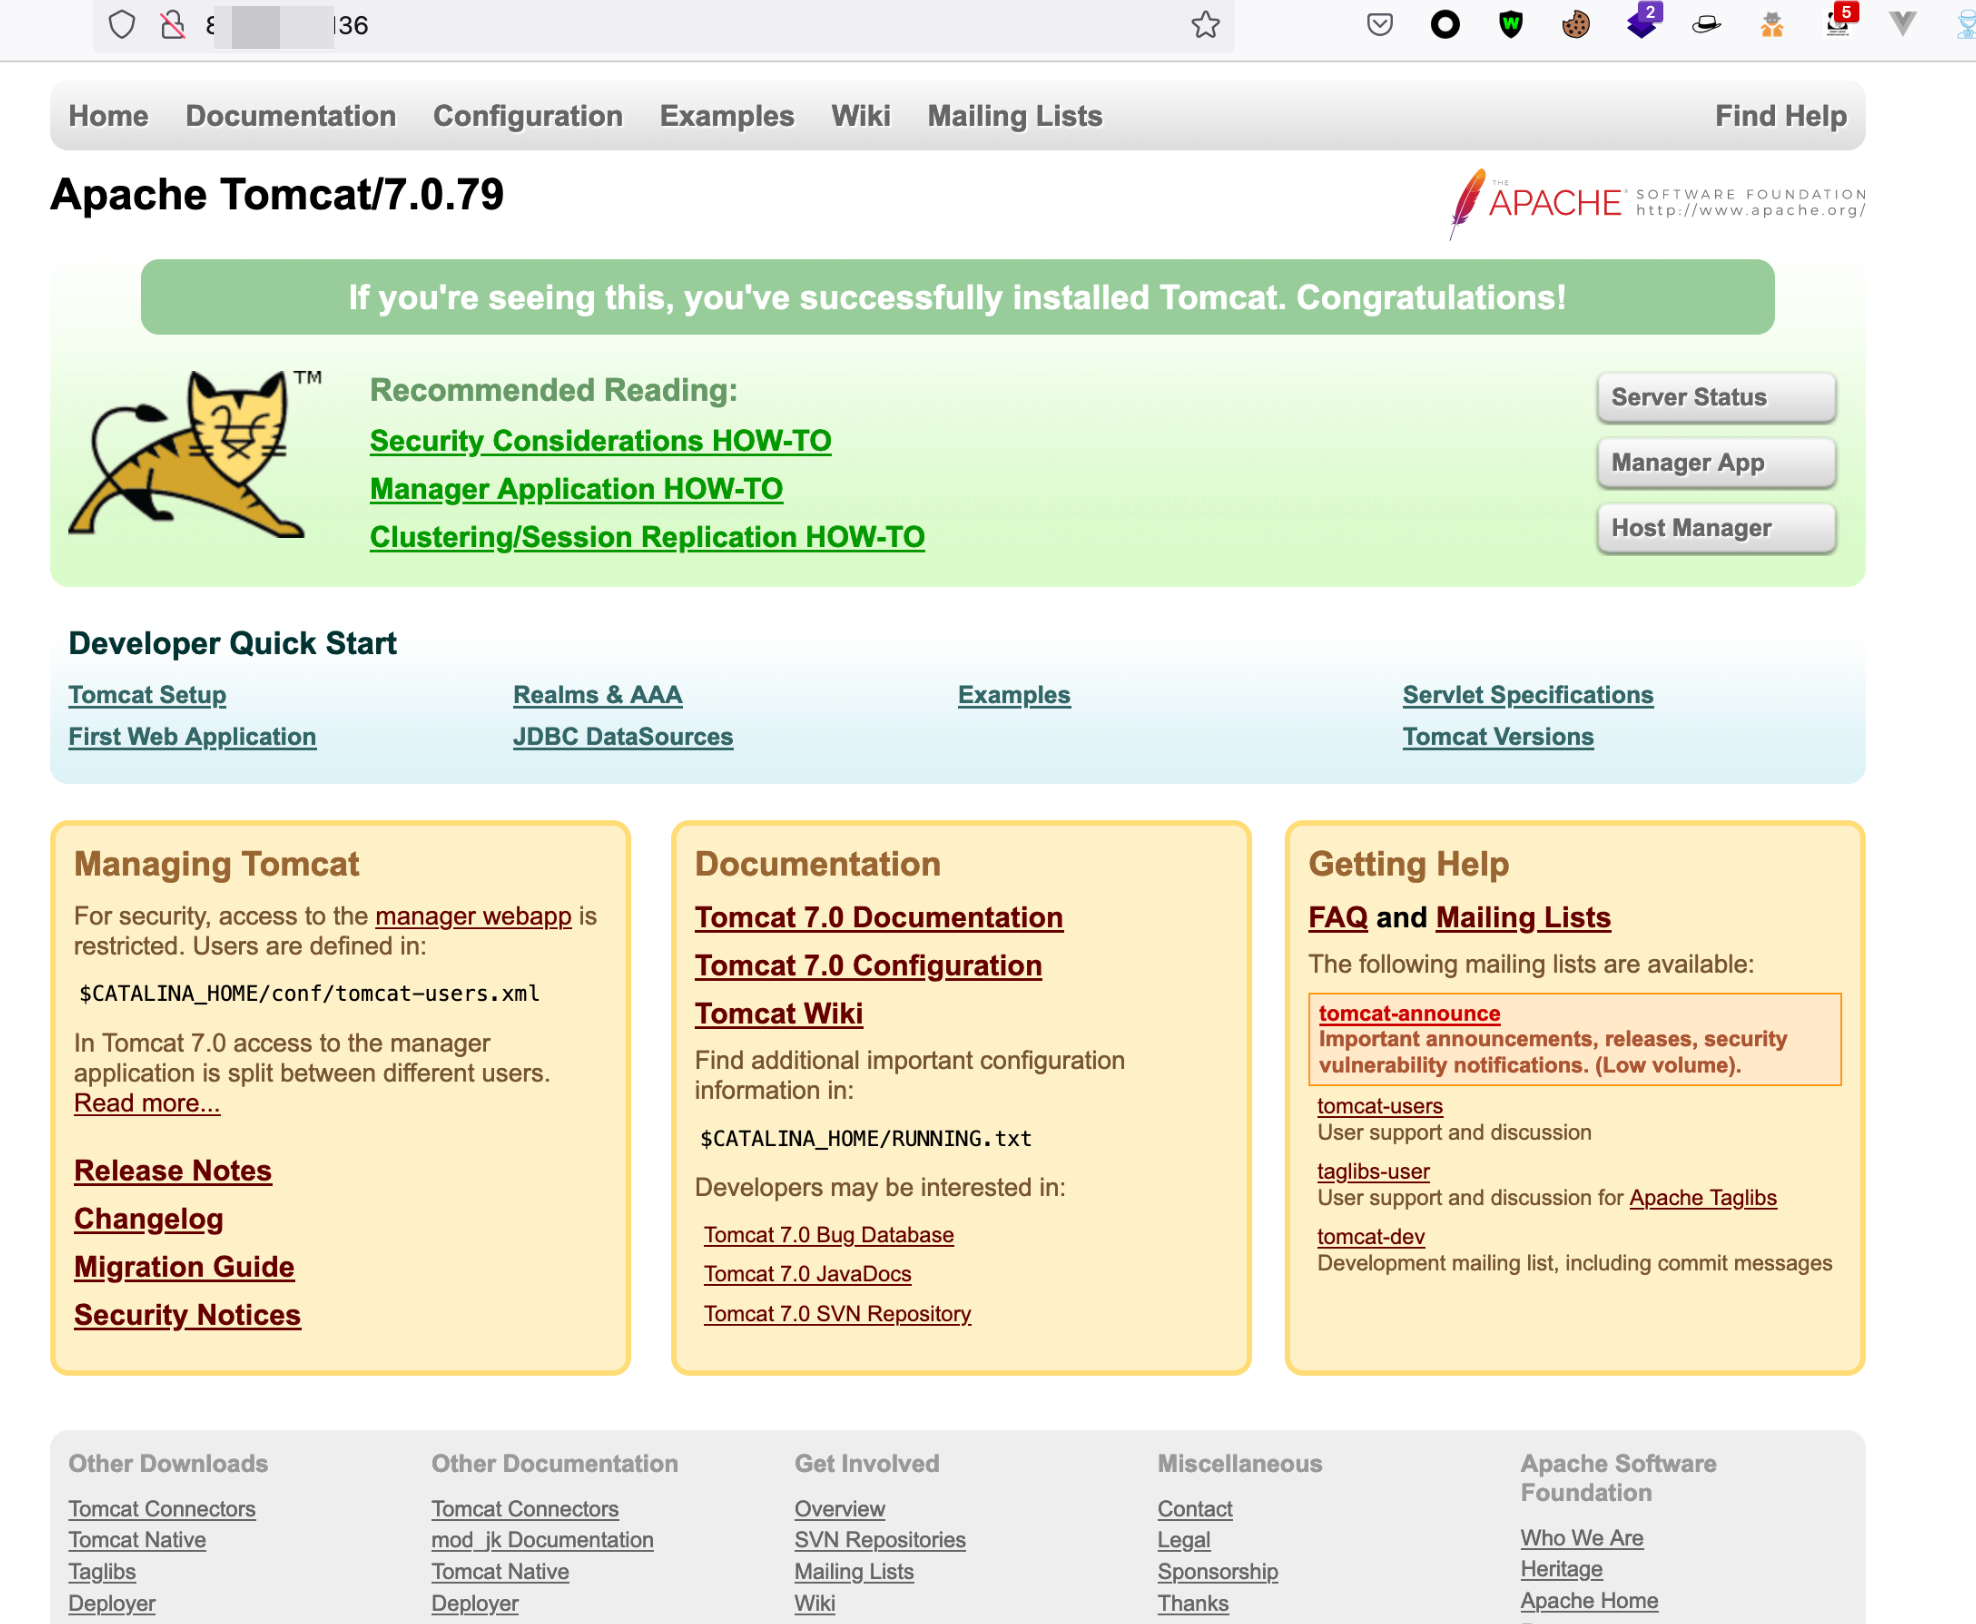Open the Wiki navigation item
1976x1624 pixels.
[x=861, y=116]
